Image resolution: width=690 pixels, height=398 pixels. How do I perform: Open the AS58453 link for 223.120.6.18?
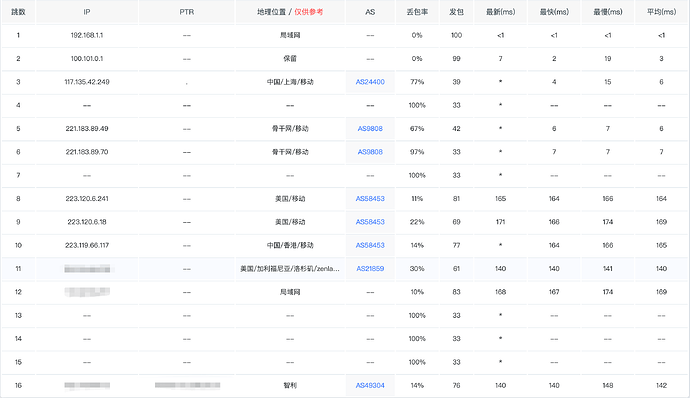click(x=370, y=222)
